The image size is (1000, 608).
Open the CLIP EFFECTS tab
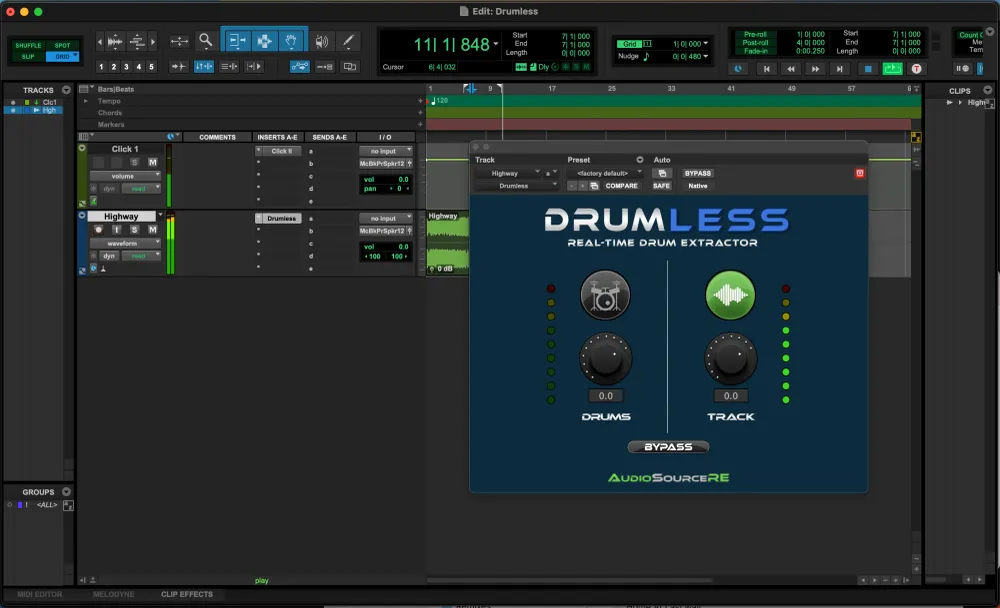(187, 594)
